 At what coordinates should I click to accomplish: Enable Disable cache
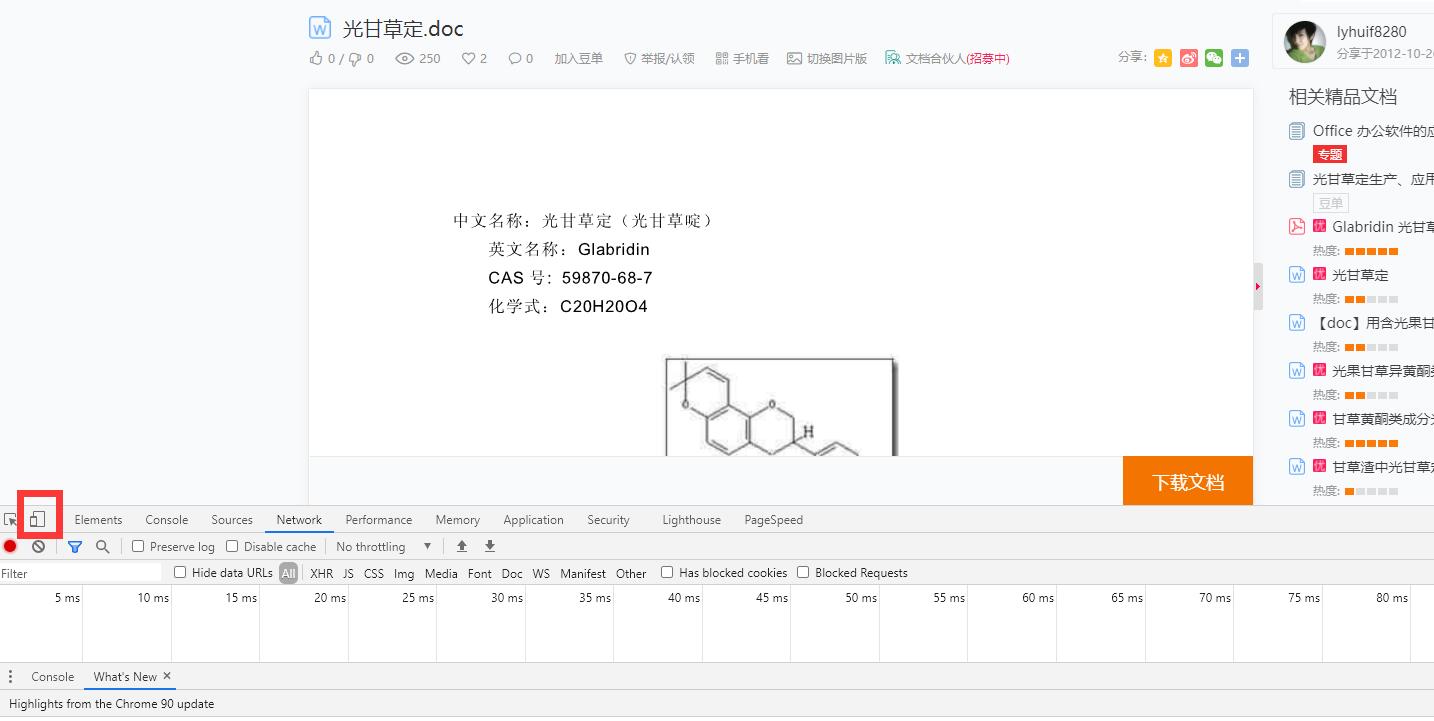pos(231,546)
